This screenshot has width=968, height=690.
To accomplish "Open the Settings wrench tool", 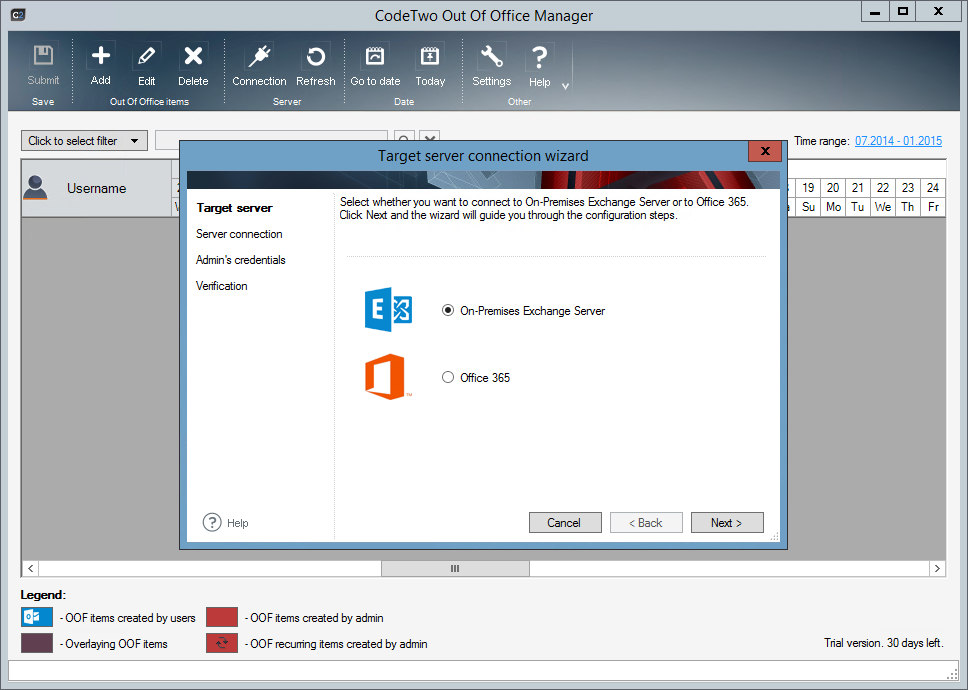I will (491, 65).
